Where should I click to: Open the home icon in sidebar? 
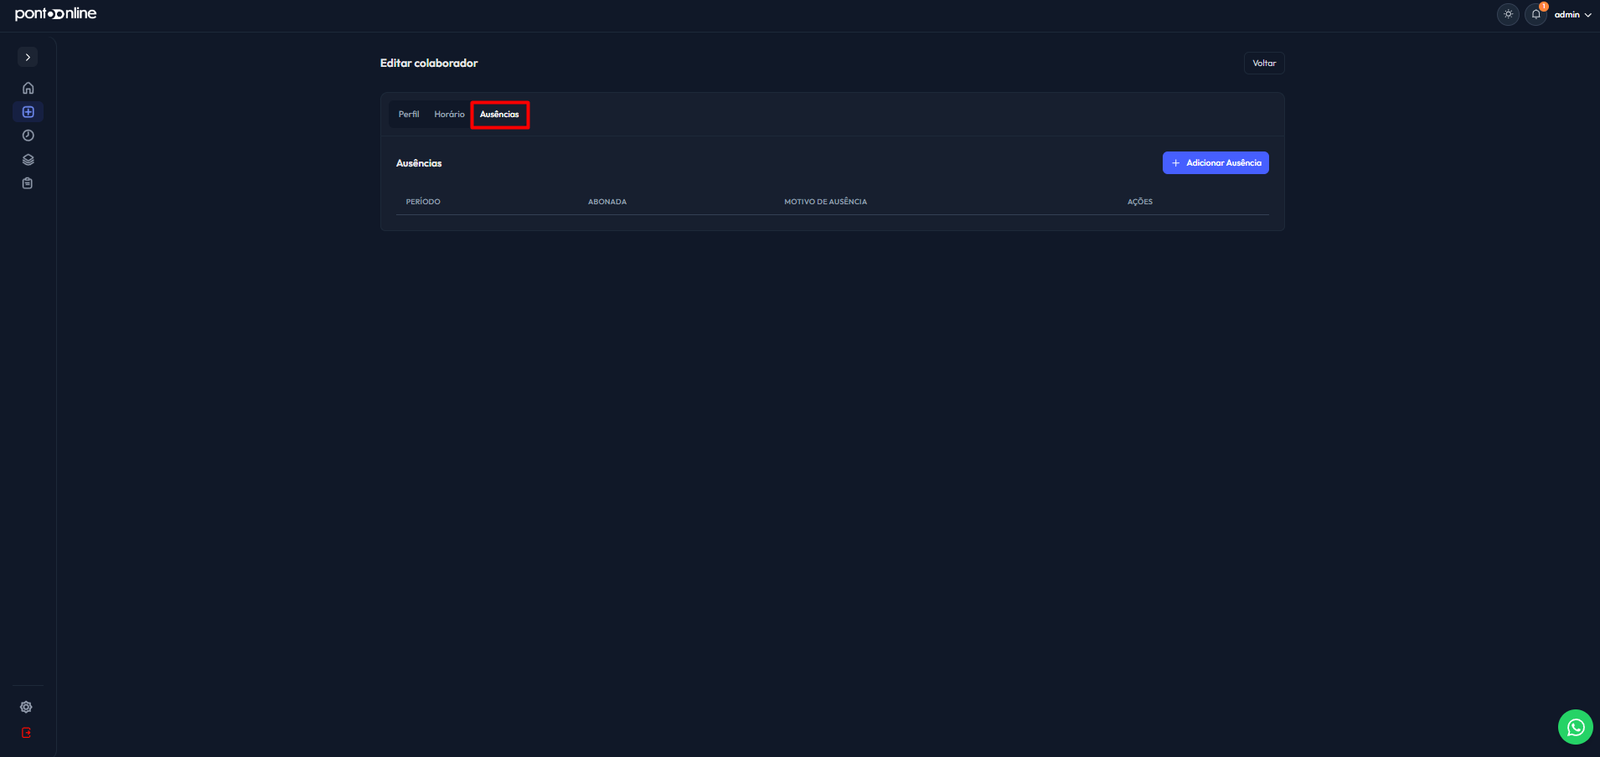click(x=28, y=88)
